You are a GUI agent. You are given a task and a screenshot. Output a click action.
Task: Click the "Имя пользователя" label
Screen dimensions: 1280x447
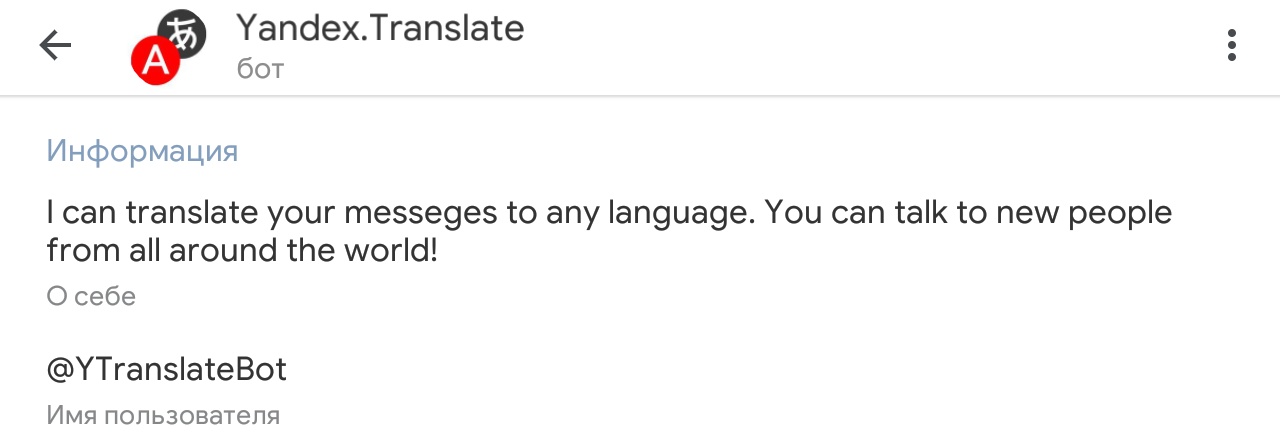tap(163, 415)
